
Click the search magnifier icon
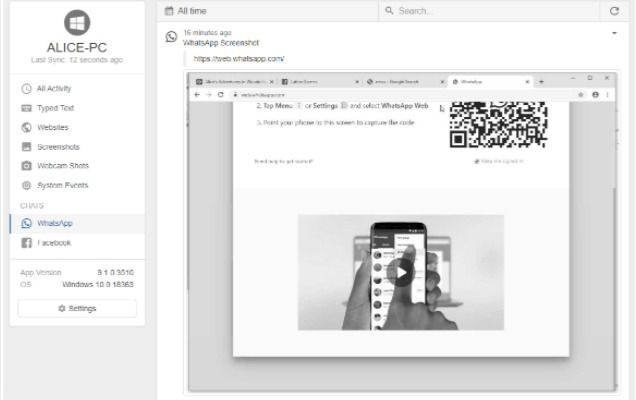pos(389,11)
